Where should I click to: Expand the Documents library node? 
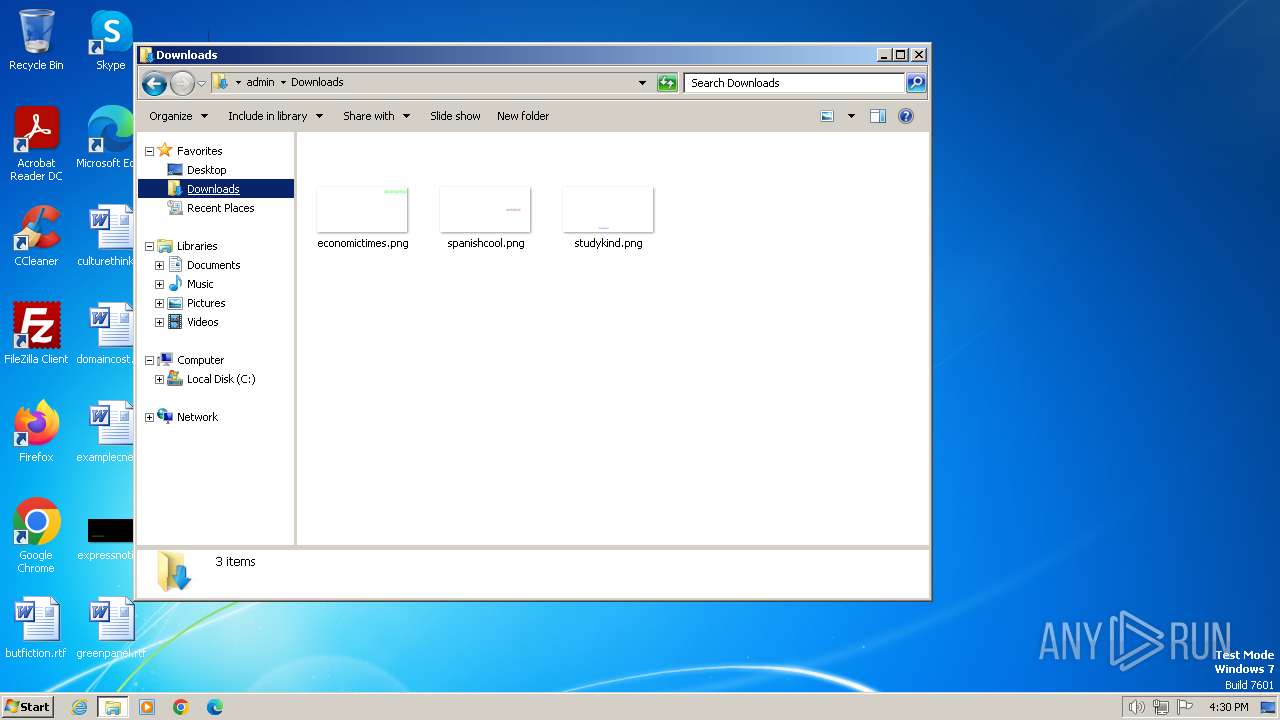tap(159, 265)
